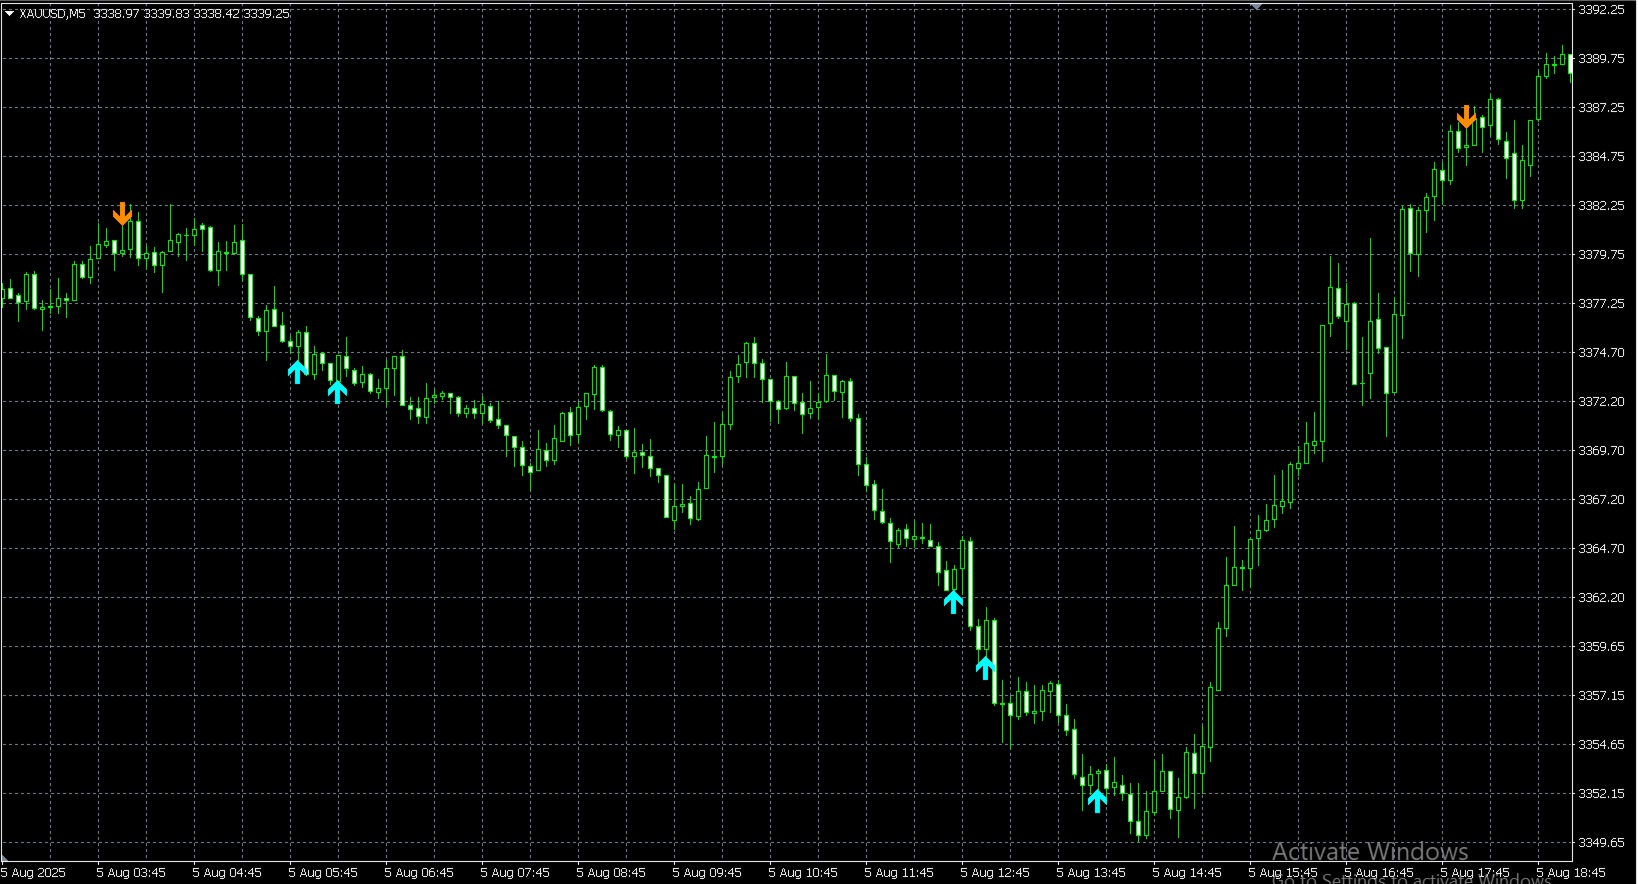Image resolution: width=1638 pixels, height=884 pixels.
Task: Click the 5 Aug 14:45 time label
Action: (x=1187, y=873)
